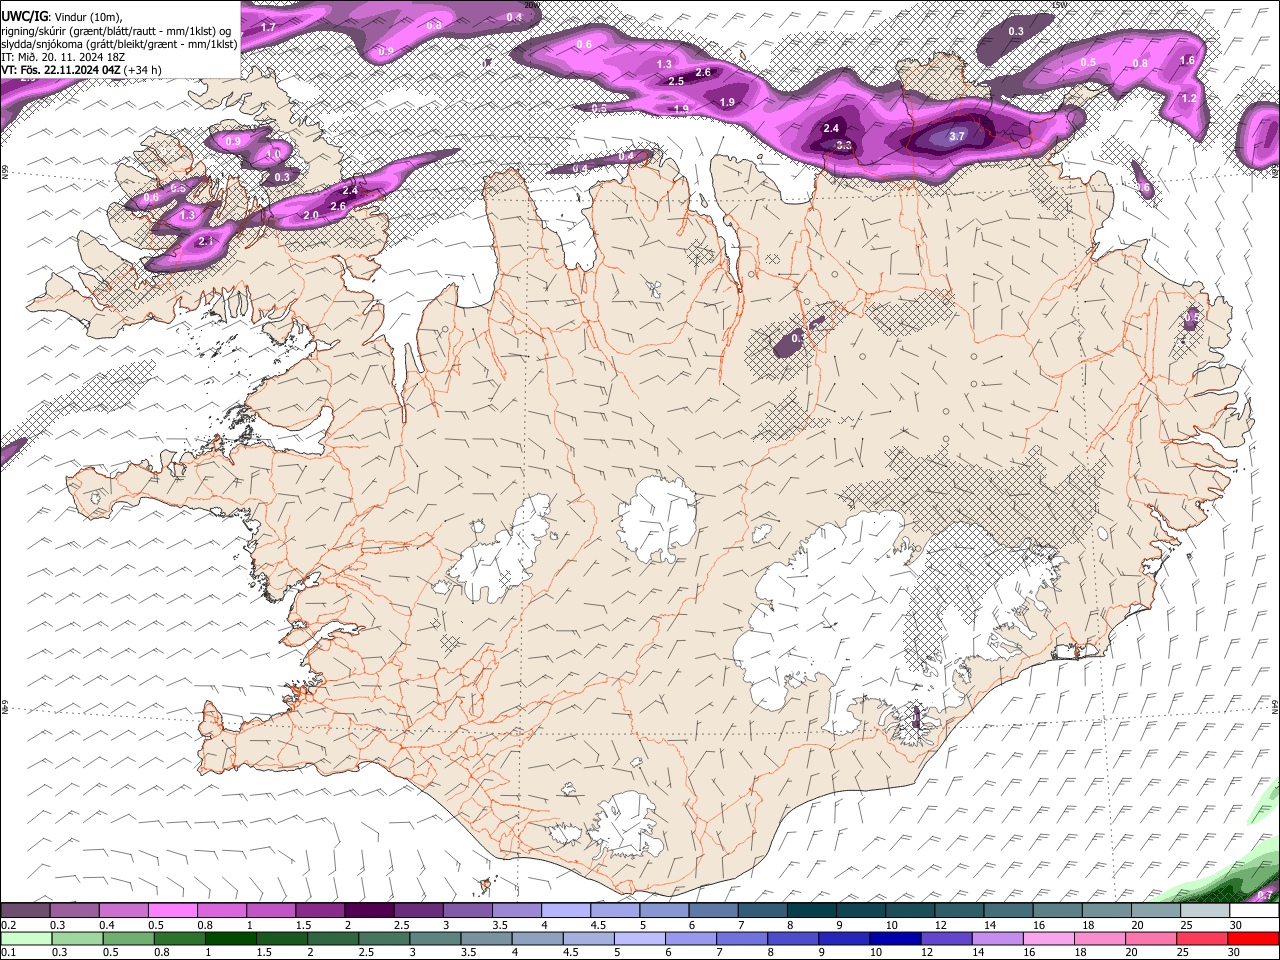Click the '12' label in the green legend row
Viewport: 1280px width, 960px height.
927,952
